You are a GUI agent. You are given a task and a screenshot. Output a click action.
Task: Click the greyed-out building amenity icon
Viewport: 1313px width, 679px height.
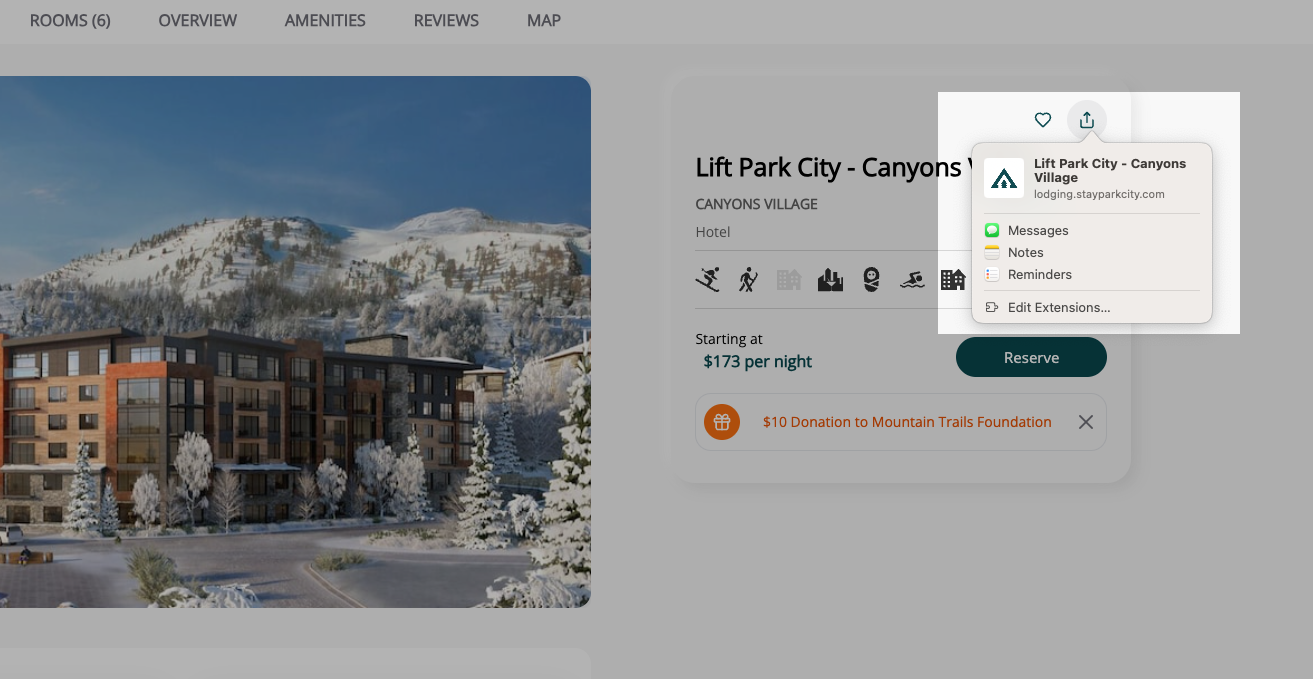(x=789, y=279)
